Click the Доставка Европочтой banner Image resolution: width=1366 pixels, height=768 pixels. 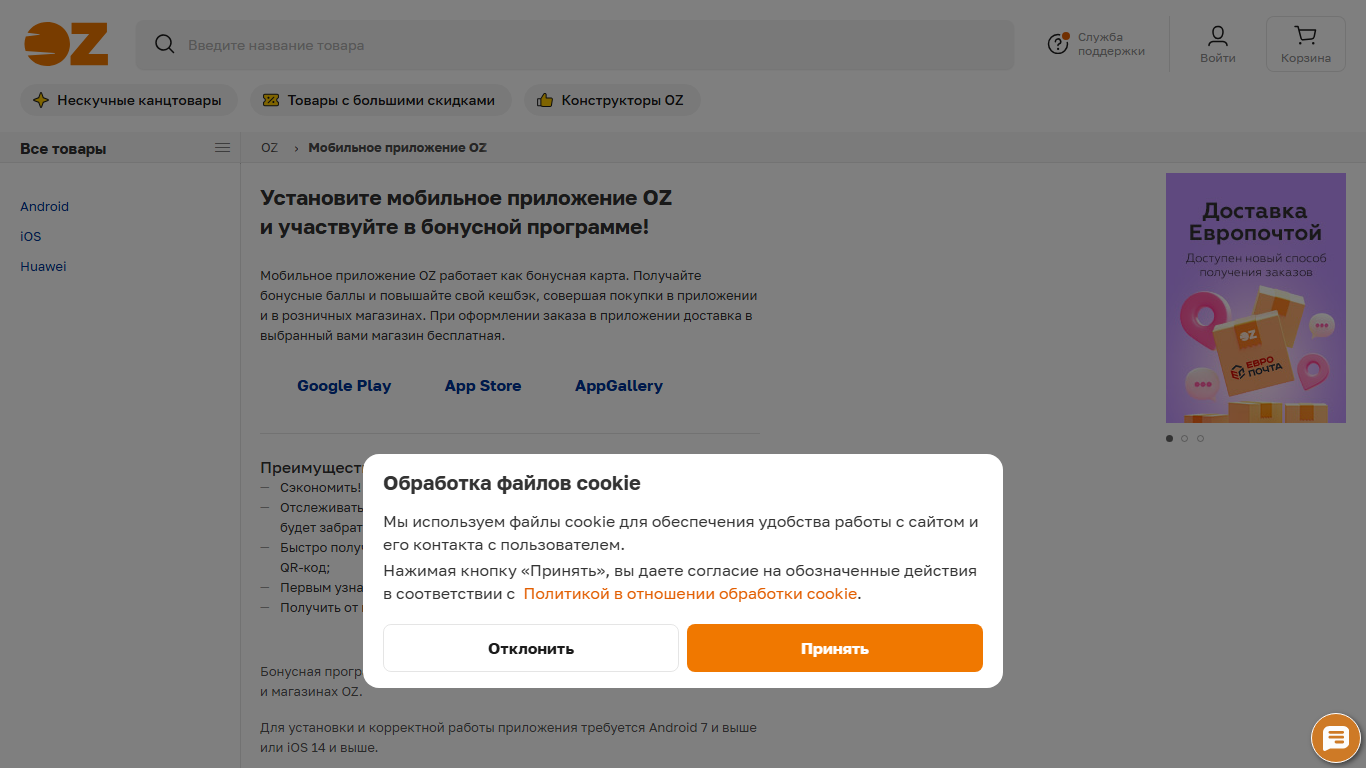(1256, 298)
